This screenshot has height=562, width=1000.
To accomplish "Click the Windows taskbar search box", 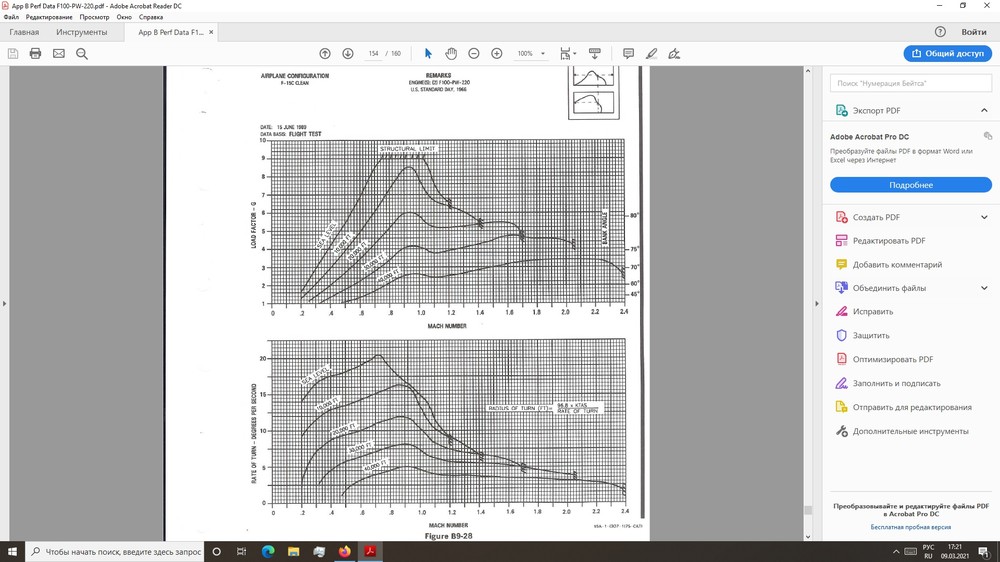I will click(115, 552).
